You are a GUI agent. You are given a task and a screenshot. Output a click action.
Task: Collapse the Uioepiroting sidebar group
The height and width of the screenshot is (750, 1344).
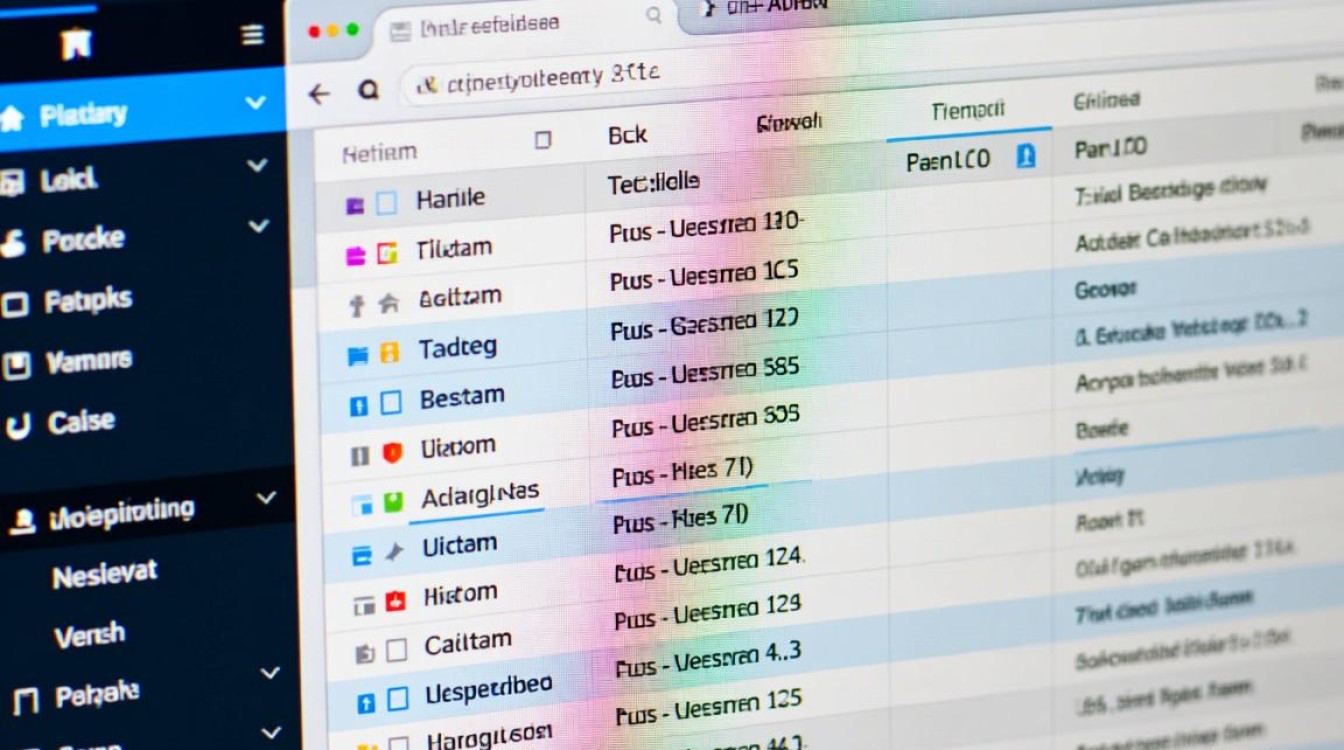coord(266,497)
